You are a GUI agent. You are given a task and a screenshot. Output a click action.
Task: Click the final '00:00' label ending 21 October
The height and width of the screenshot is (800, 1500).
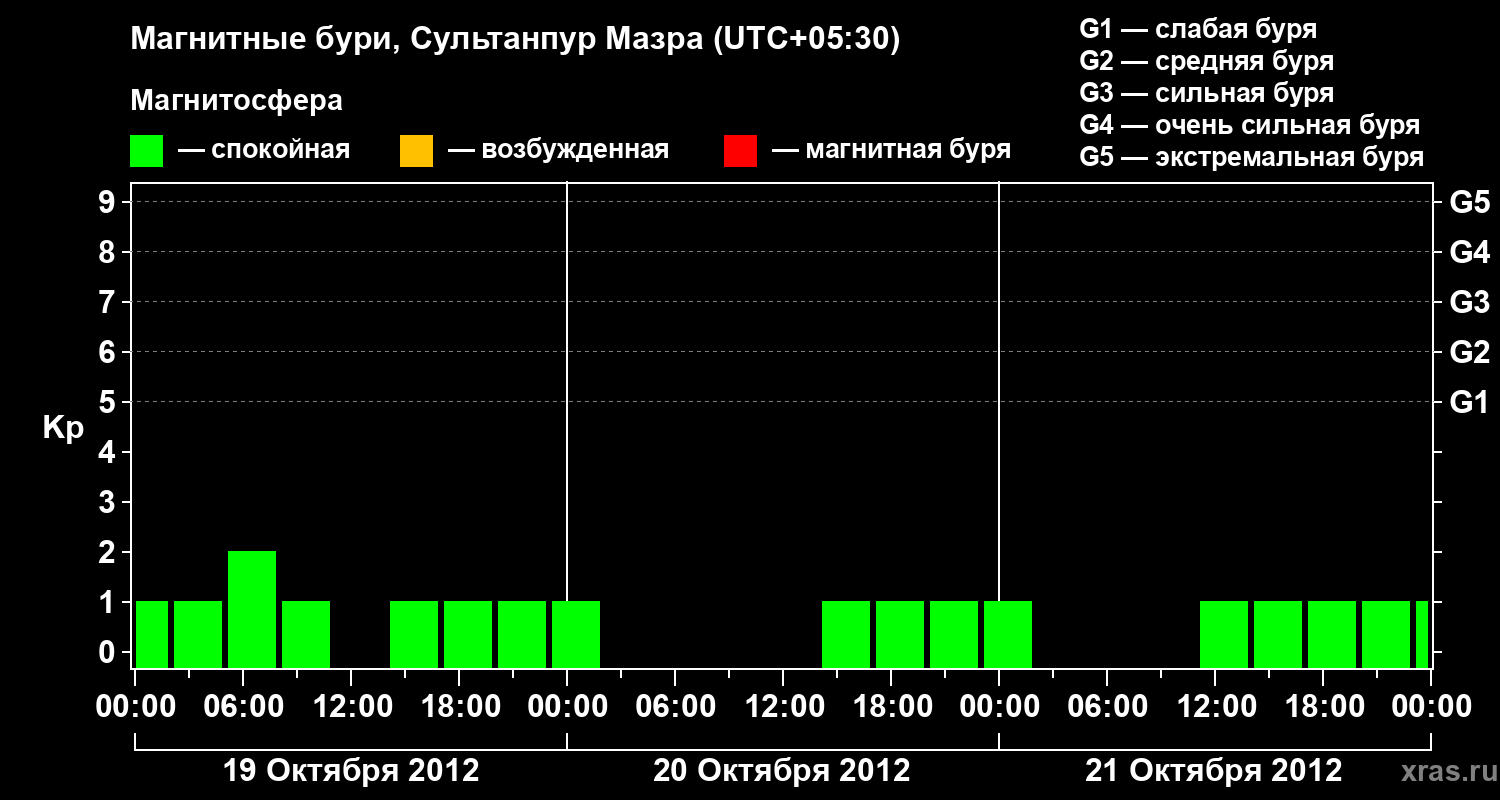(1431, 707)
